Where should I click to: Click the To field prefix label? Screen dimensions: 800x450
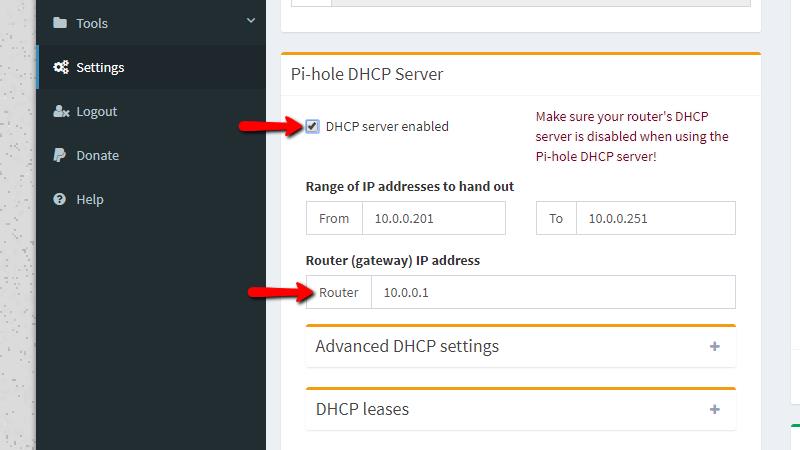tap(556, 218)
